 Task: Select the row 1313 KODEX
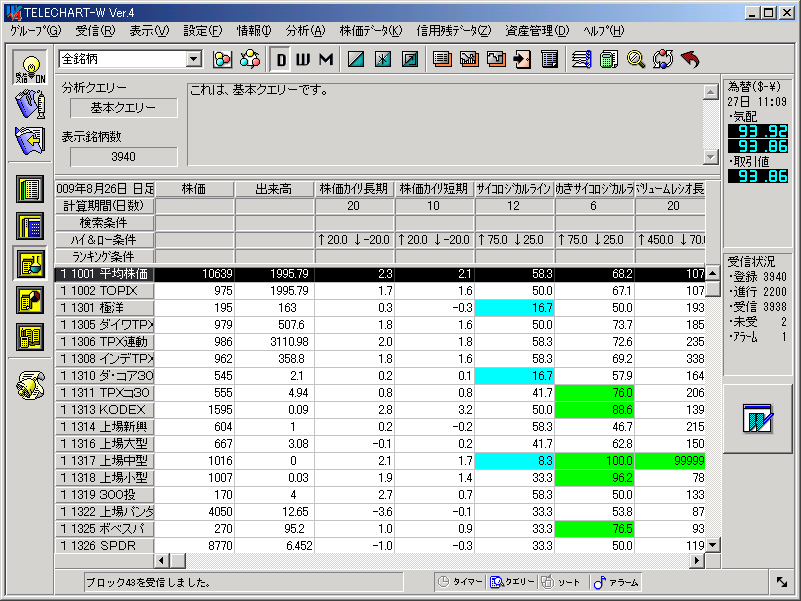click(380, 410)
